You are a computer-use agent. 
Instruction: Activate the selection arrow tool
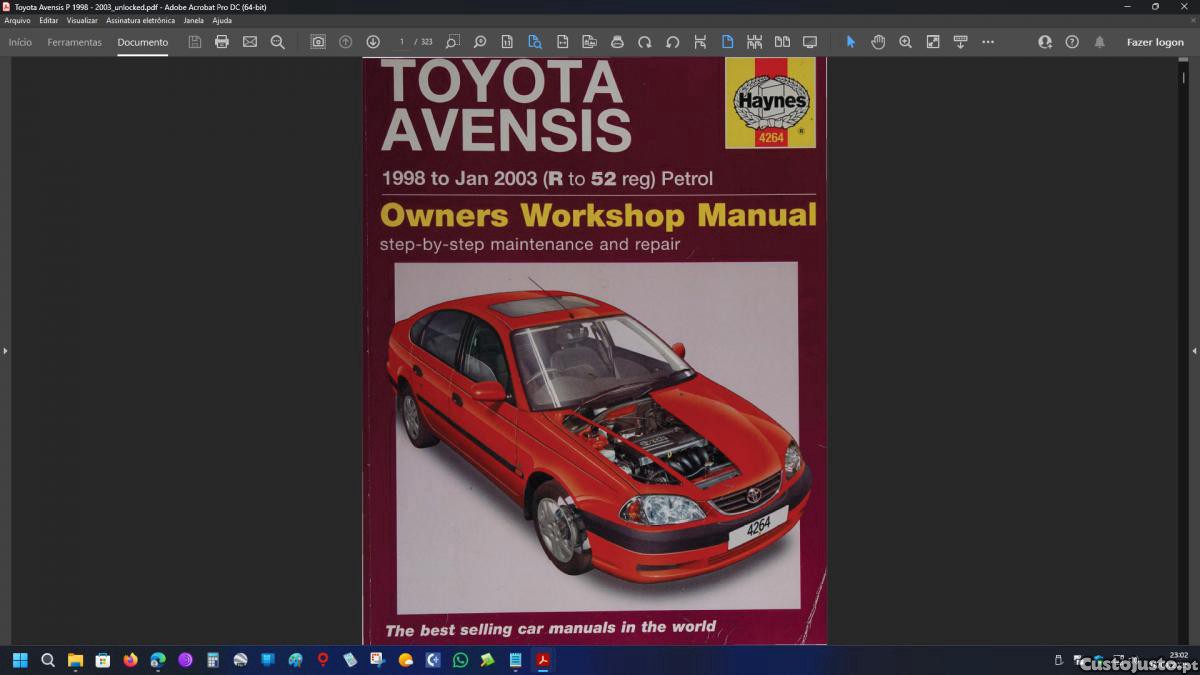(x=851, y=42)
